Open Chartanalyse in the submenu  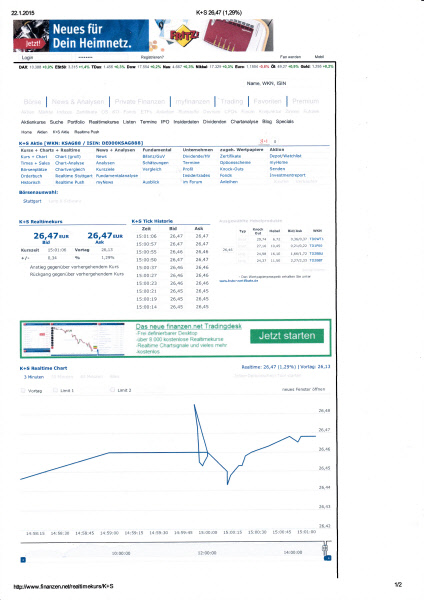pyautogui.click(x=244, y=122)
